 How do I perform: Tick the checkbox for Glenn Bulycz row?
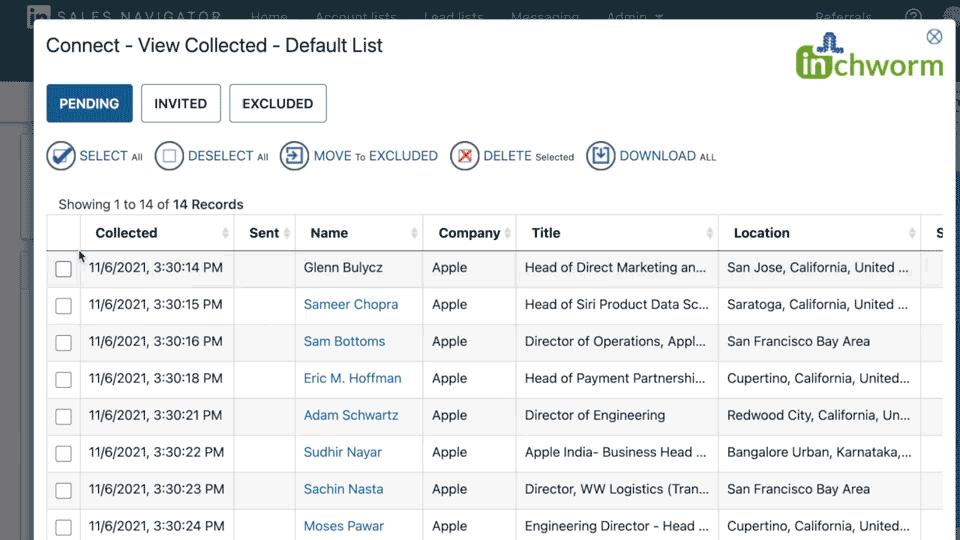click(x=64, y=269)
